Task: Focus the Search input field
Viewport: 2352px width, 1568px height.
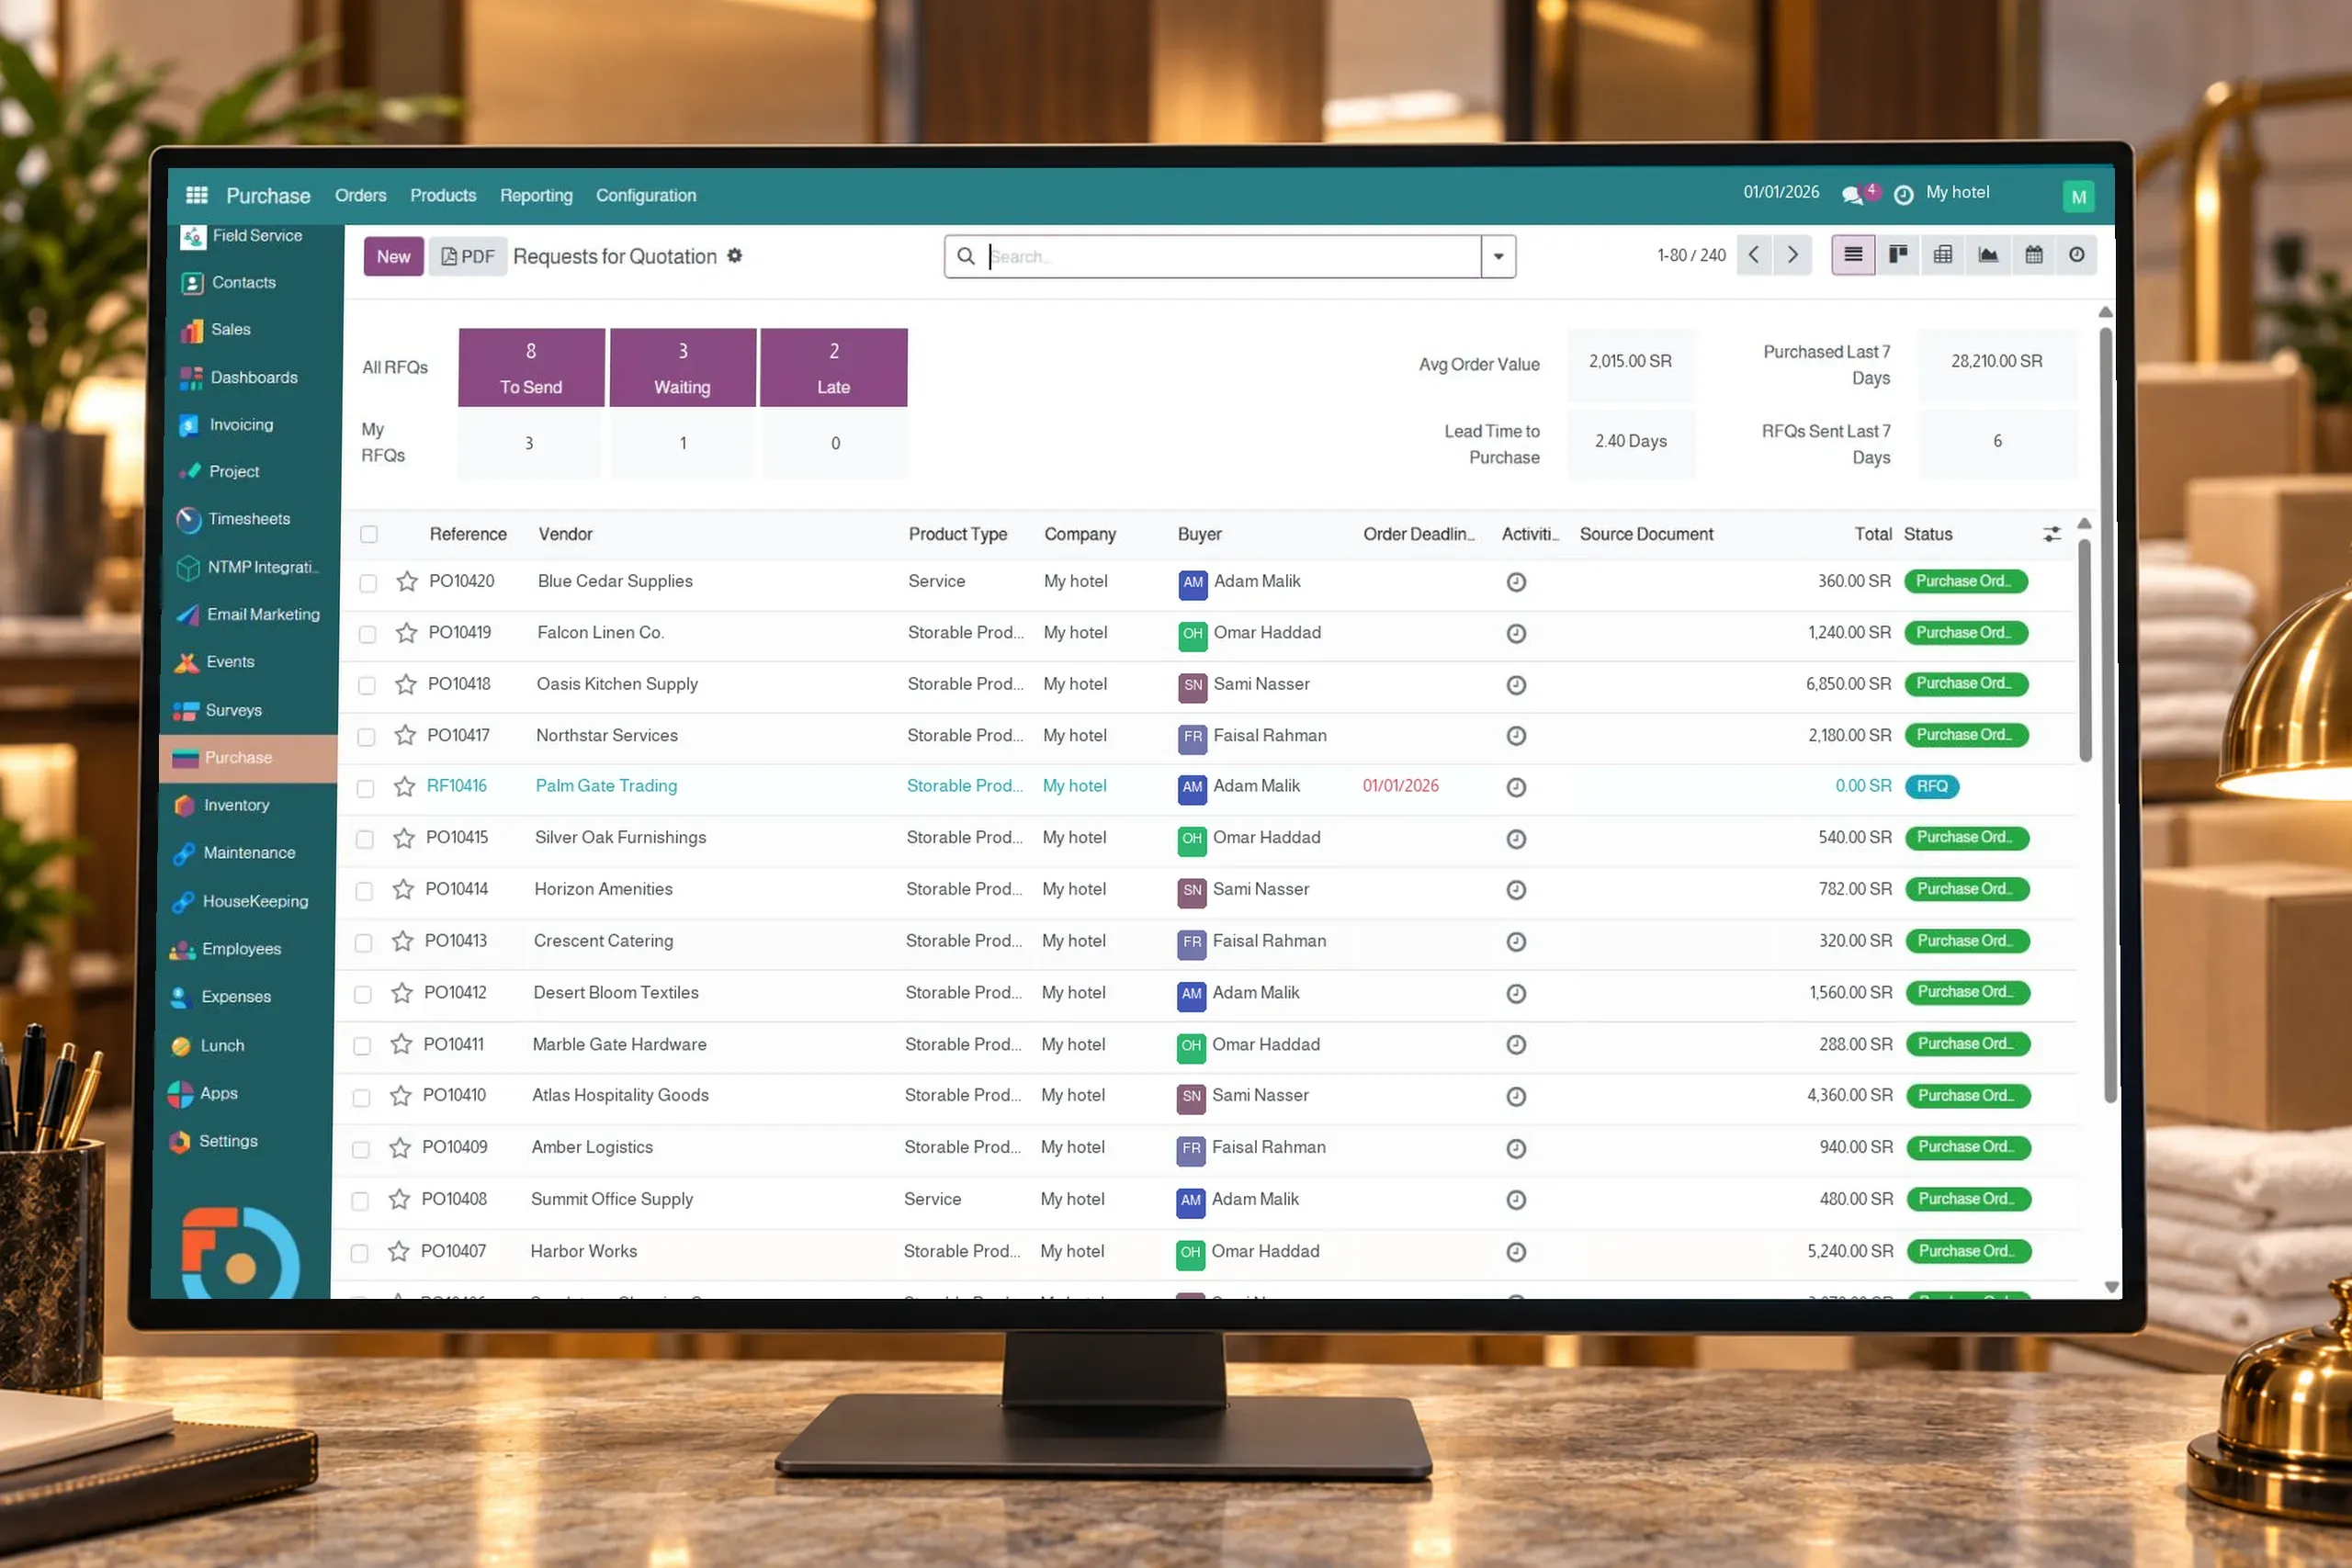Action: tap(1233, 256)
